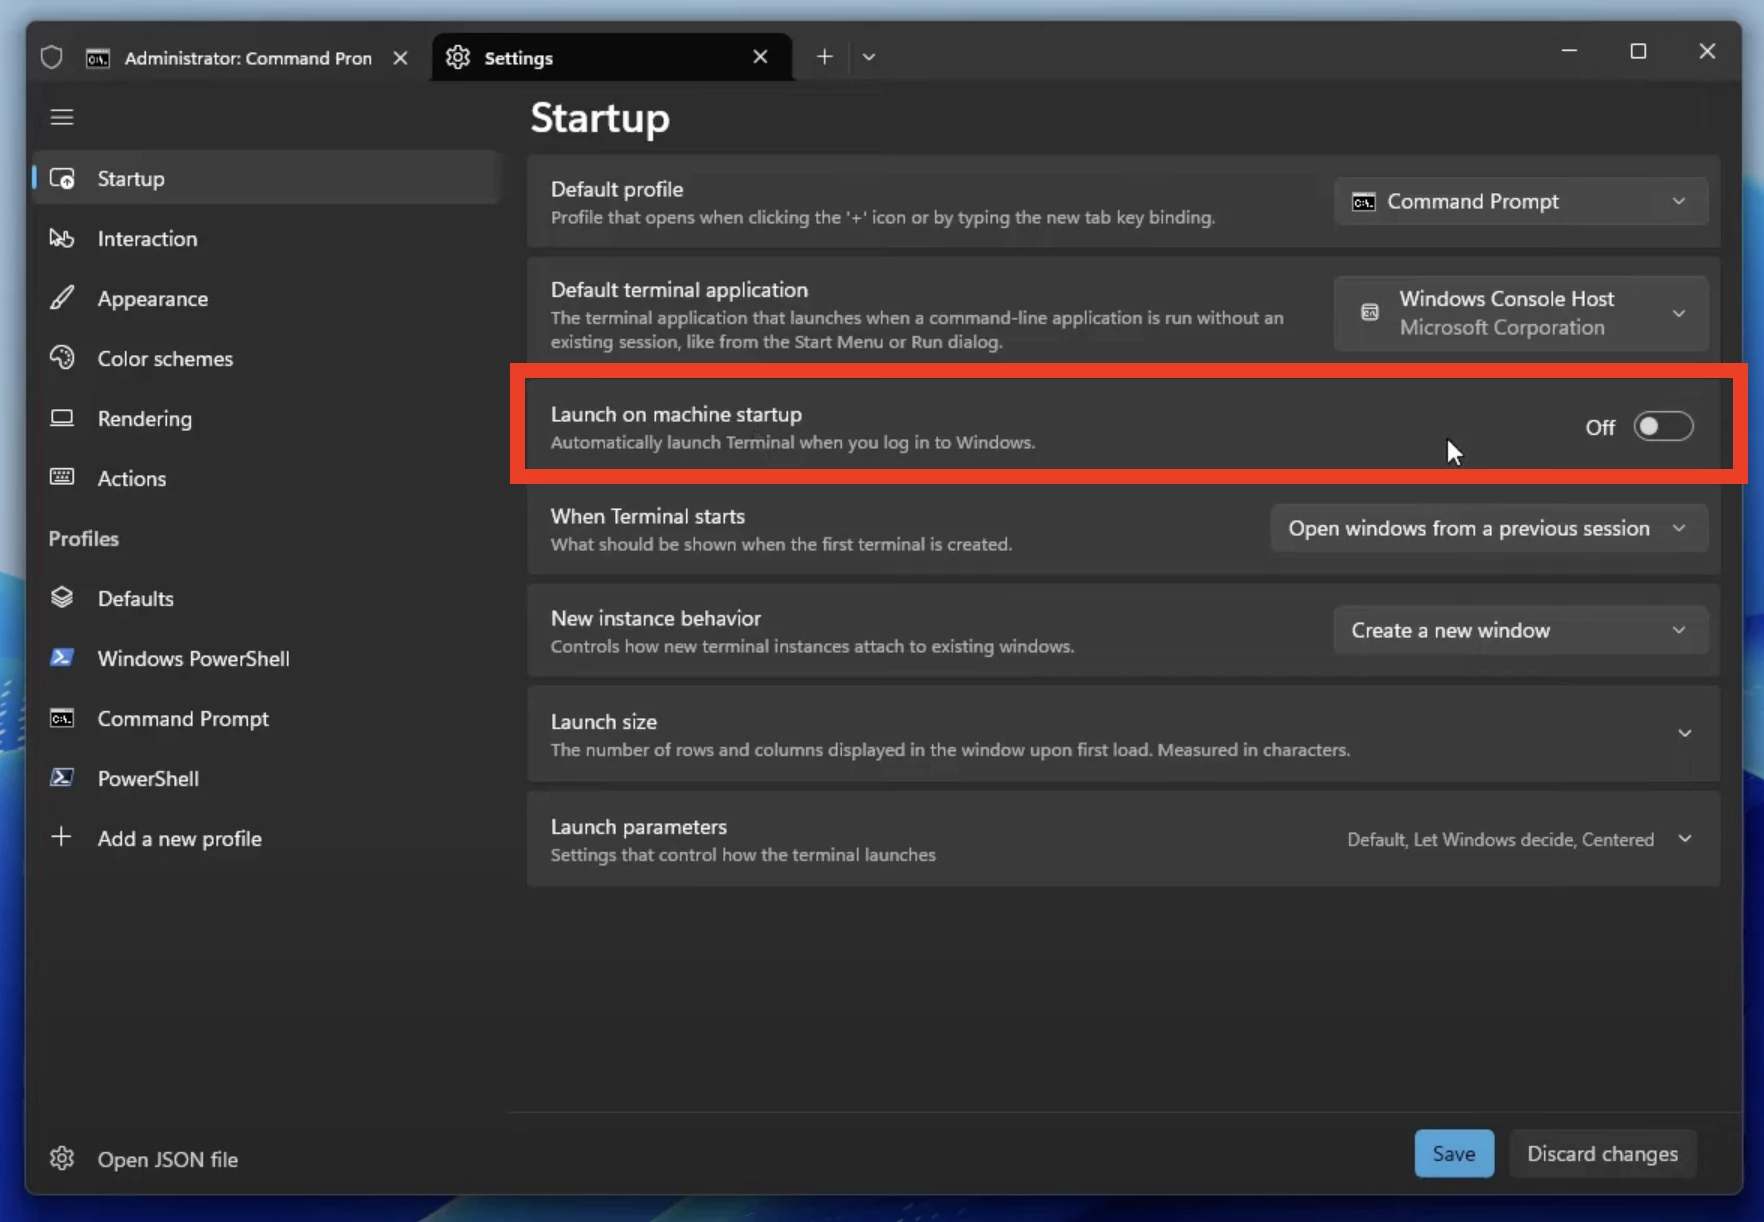Click the Windows PowerShell profile icon
The image size is (1764, 1222).
click(x=62, y=658)
